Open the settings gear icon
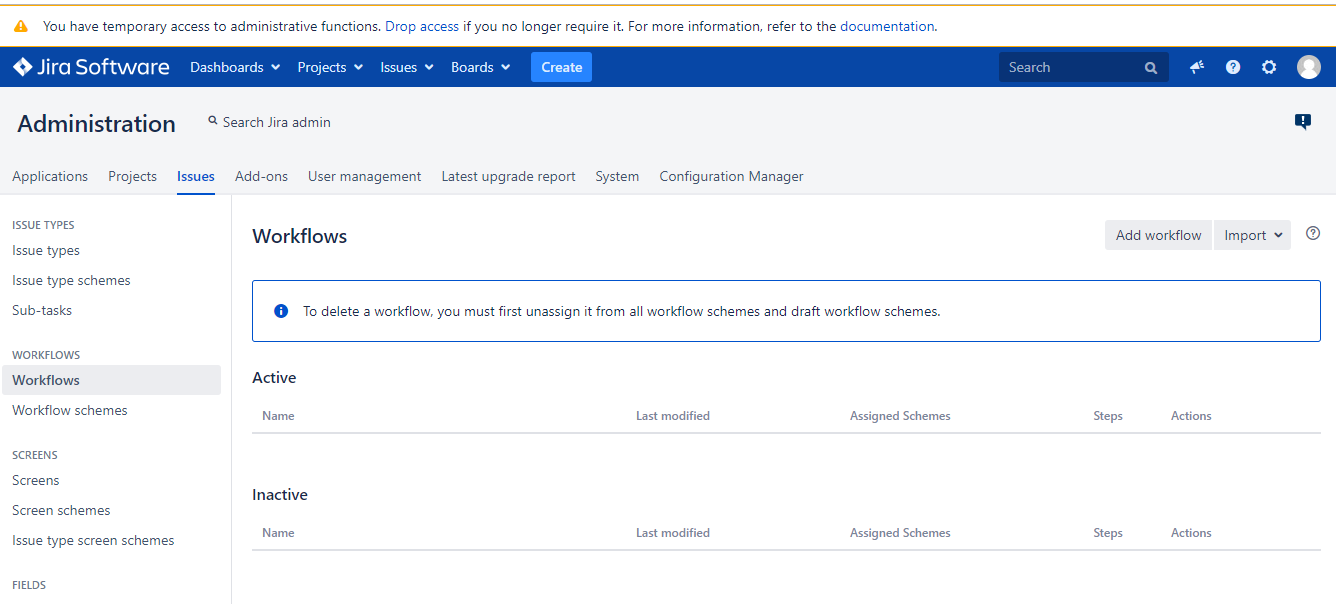Viewport: 1336px width, 604px height. 1269,67
